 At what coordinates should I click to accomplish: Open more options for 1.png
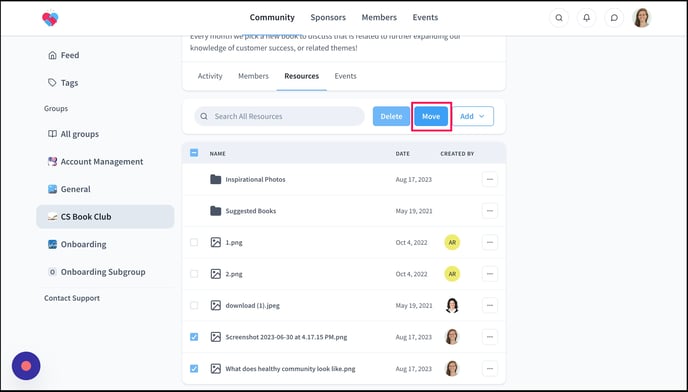point(490,242)
